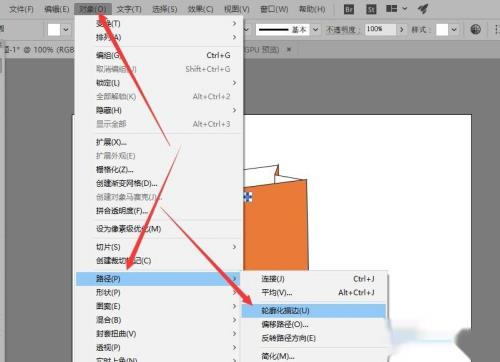Click the 不透明度 opacity label
The image size is (500, 362).
click(343, 30)
